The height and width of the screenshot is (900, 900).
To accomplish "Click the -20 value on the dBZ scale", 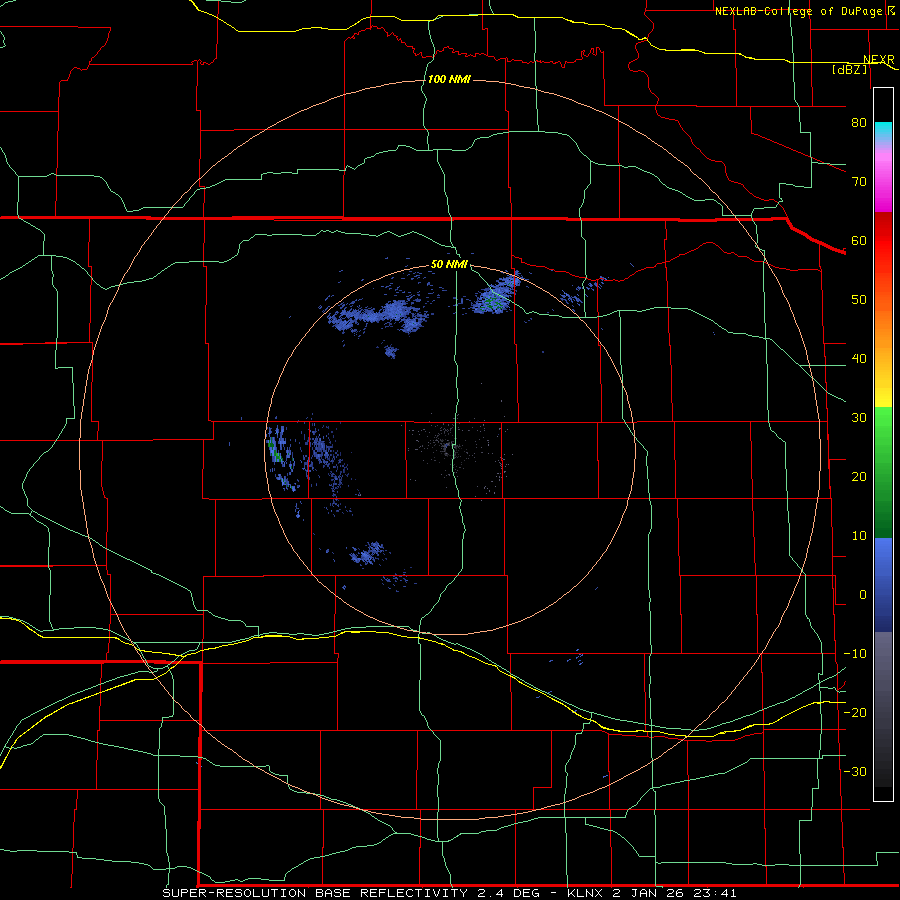I will [855, 712].
